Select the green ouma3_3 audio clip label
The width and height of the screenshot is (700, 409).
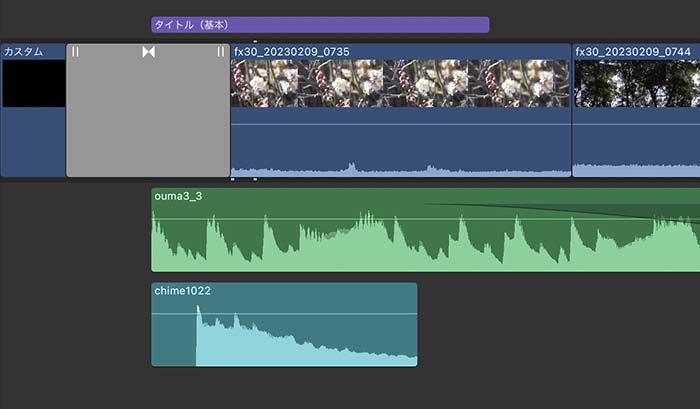point(178,196)
